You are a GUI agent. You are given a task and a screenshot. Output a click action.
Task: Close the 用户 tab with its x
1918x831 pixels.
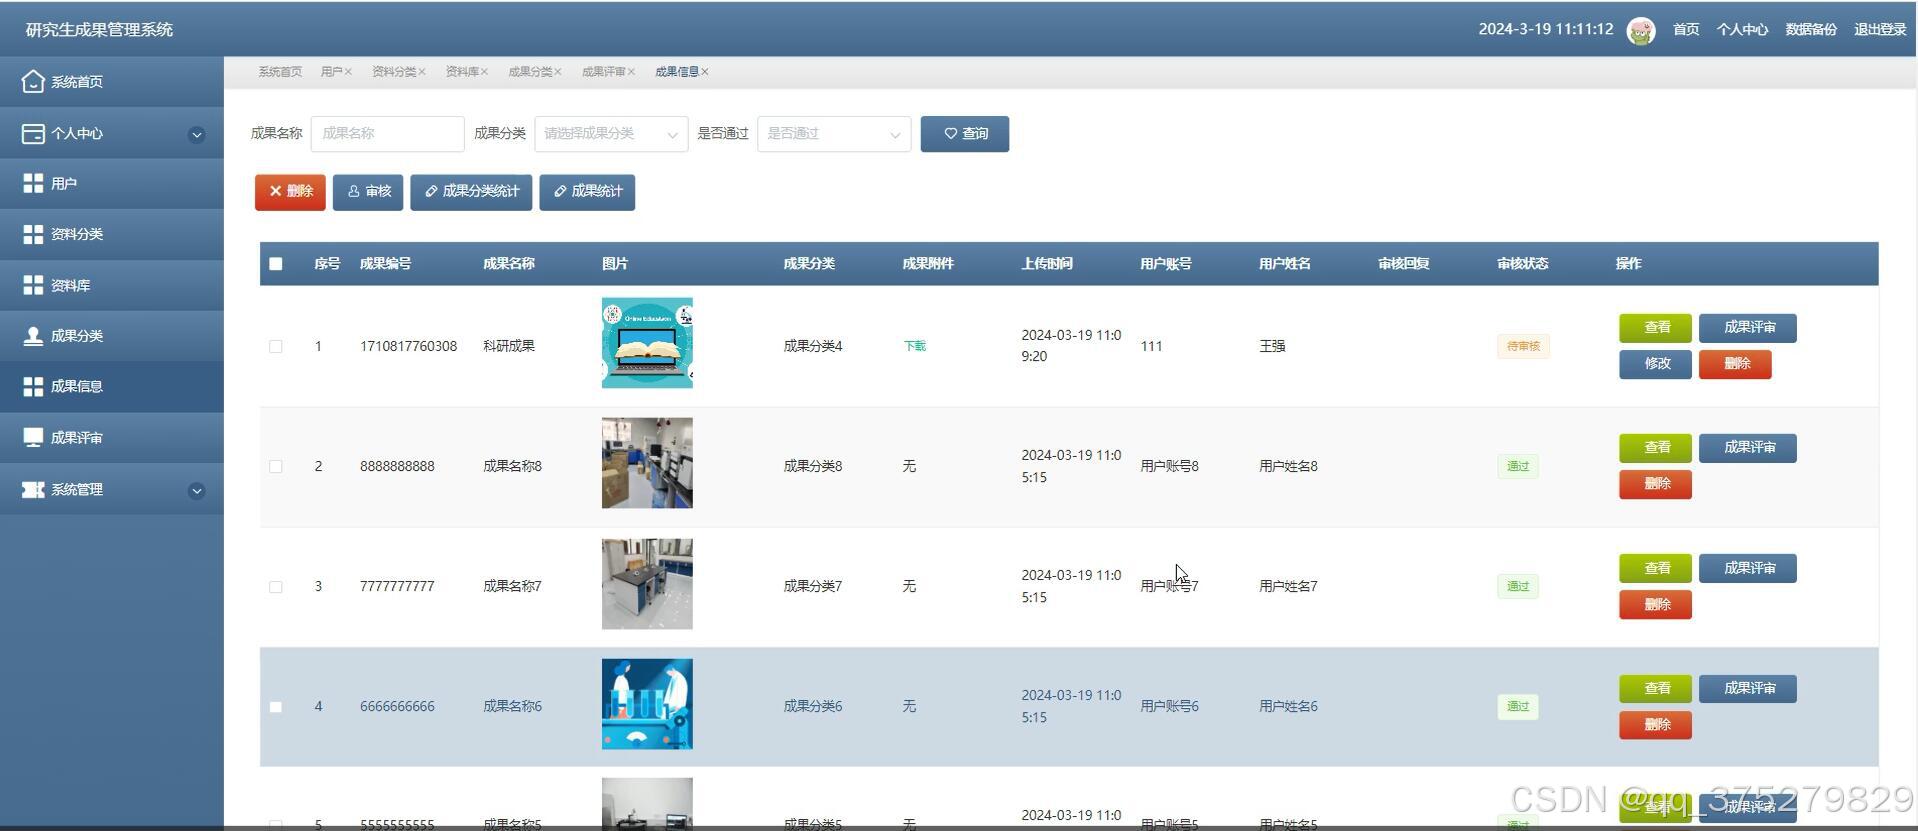tap(348, 72)
